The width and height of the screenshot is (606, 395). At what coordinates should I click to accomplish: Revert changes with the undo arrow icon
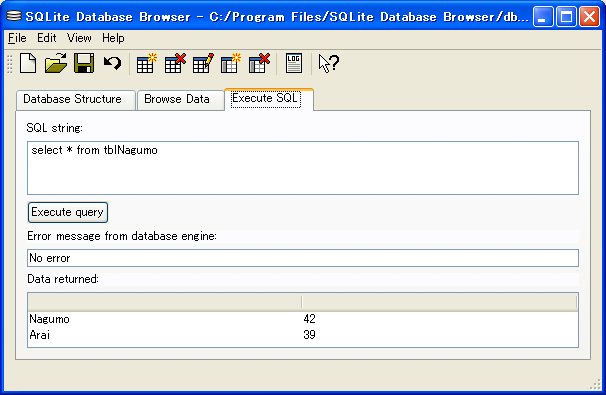click(x=112, y=63)
